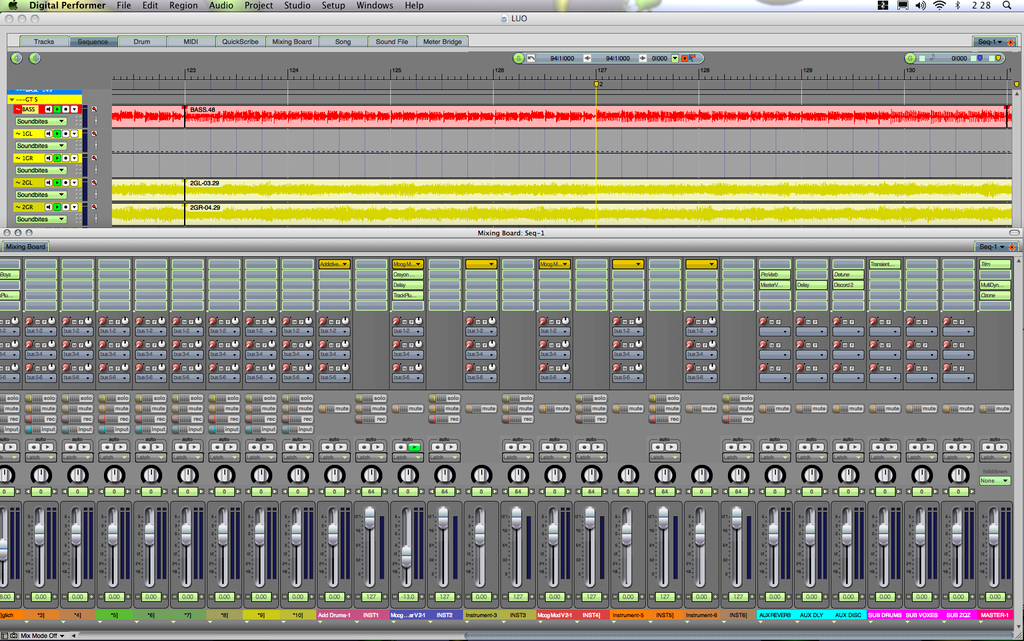Open the Mix Mode Off dropdown
The height and width of the screenshot is (641, 1024).
point(42,635)
